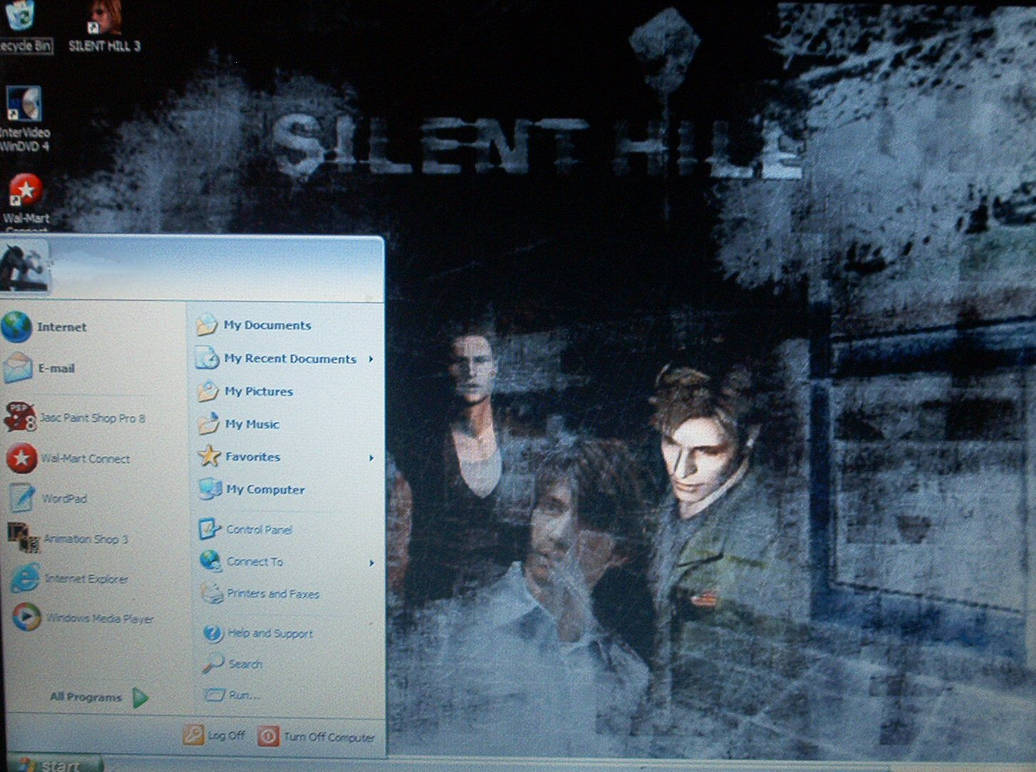The image size is (1036, 772).
Task: Click the Start button on the taskbar
Action: (x=53, y=763)
